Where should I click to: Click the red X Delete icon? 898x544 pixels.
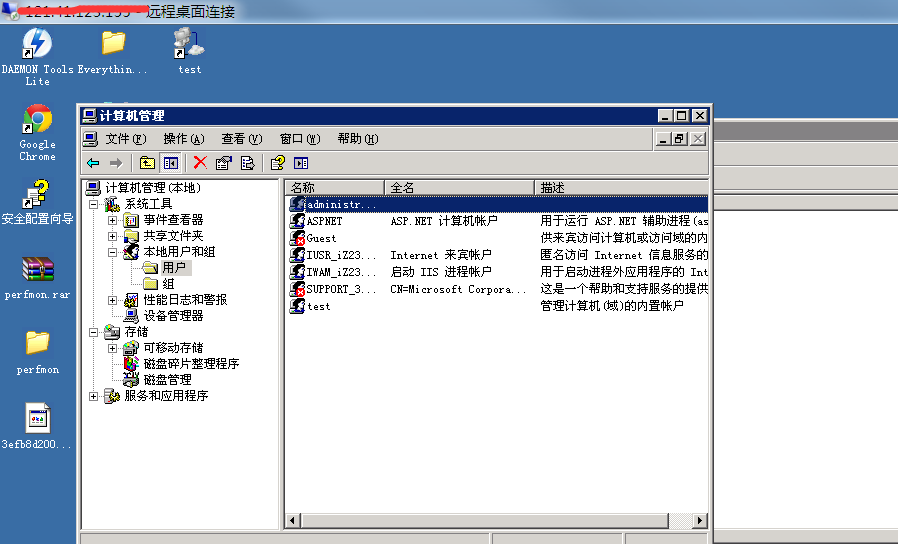(x=200, y=163)
